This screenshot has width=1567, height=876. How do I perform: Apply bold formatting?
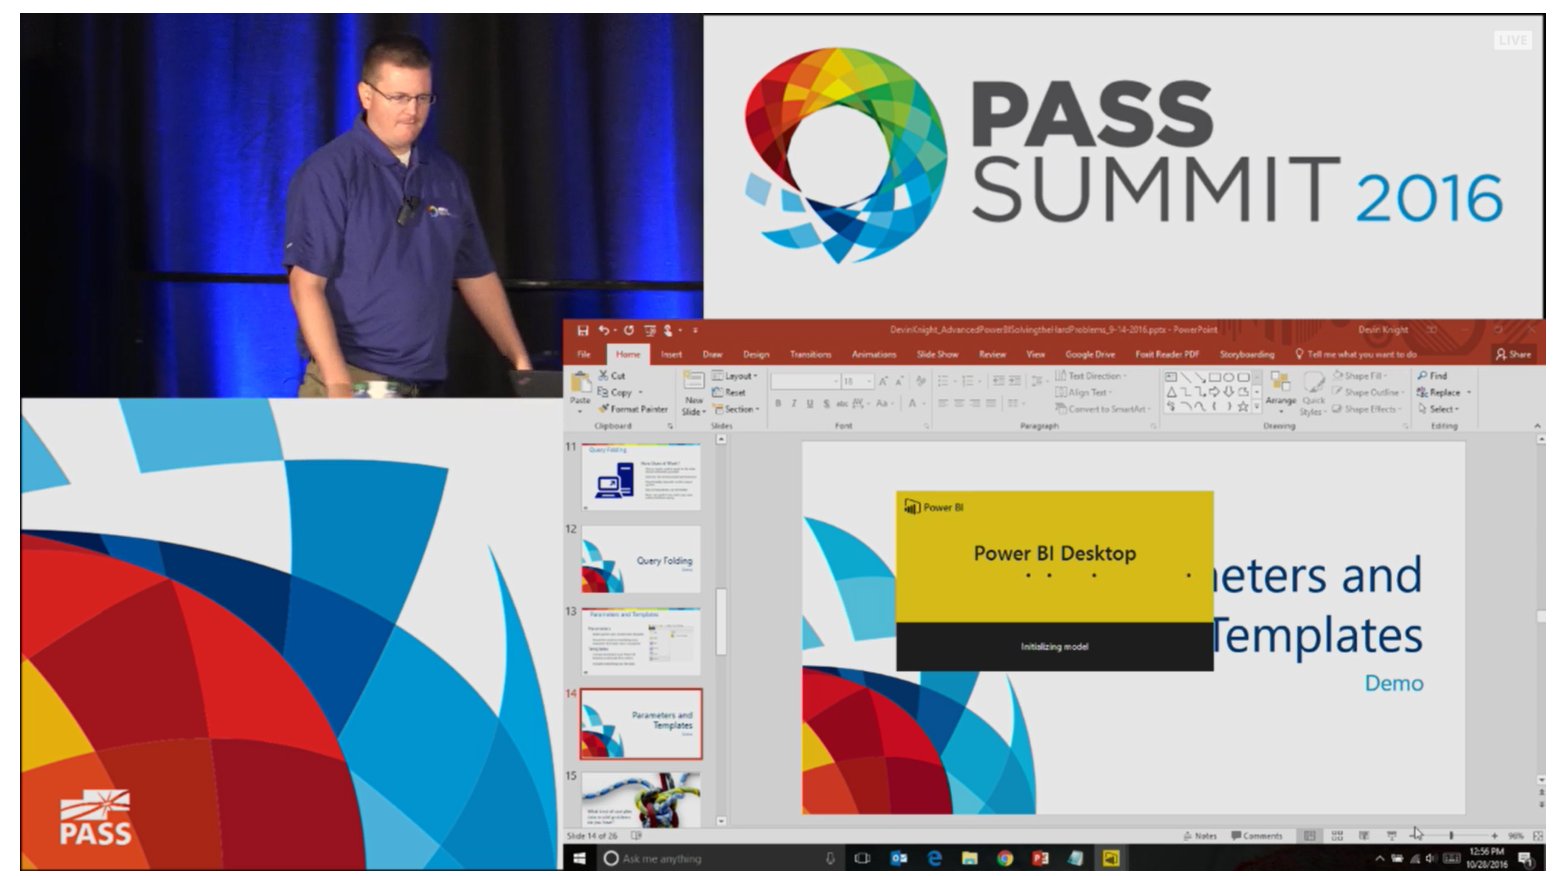coord(778,403)
